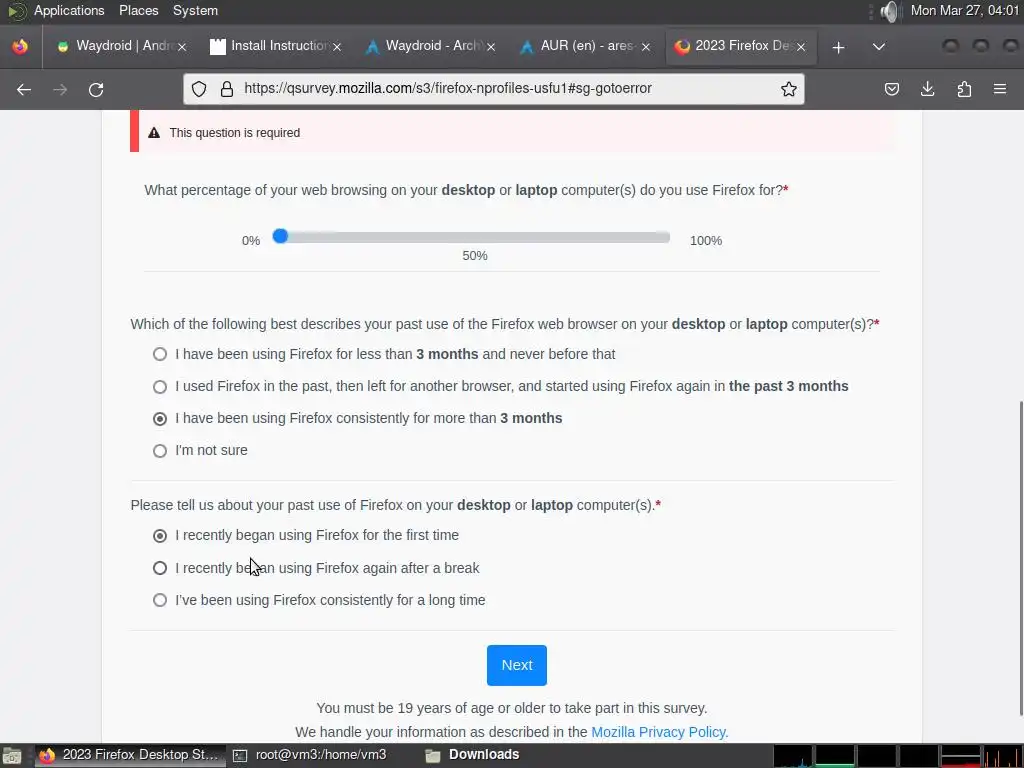Click 'This question is required' message

(234, 133)
